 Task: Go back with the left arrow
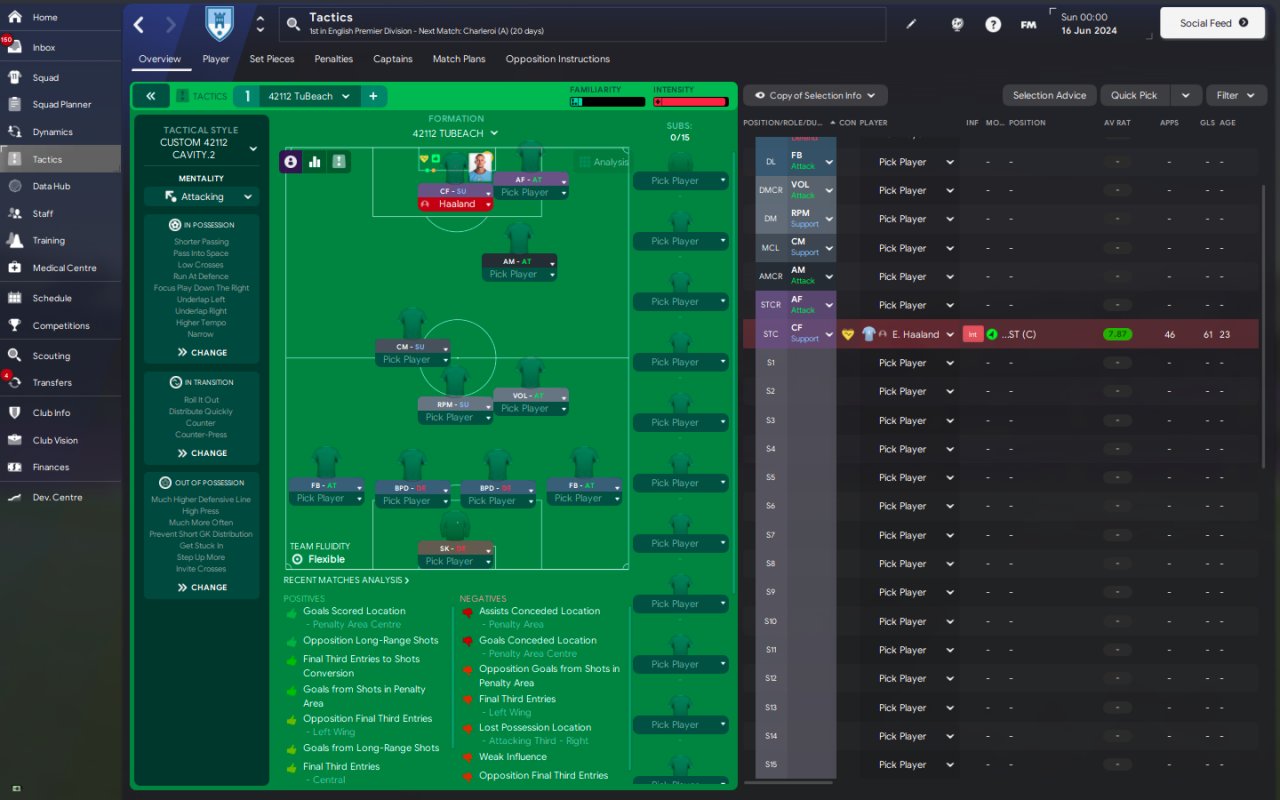click(x=139, y=24)
